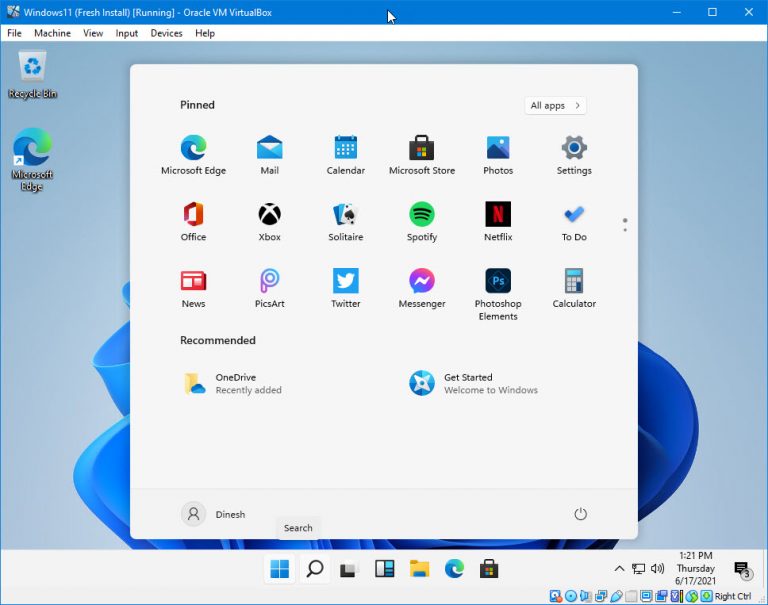The image size is (768, 605).
Task: Open the notification center icon
Action: pos(743,570)
